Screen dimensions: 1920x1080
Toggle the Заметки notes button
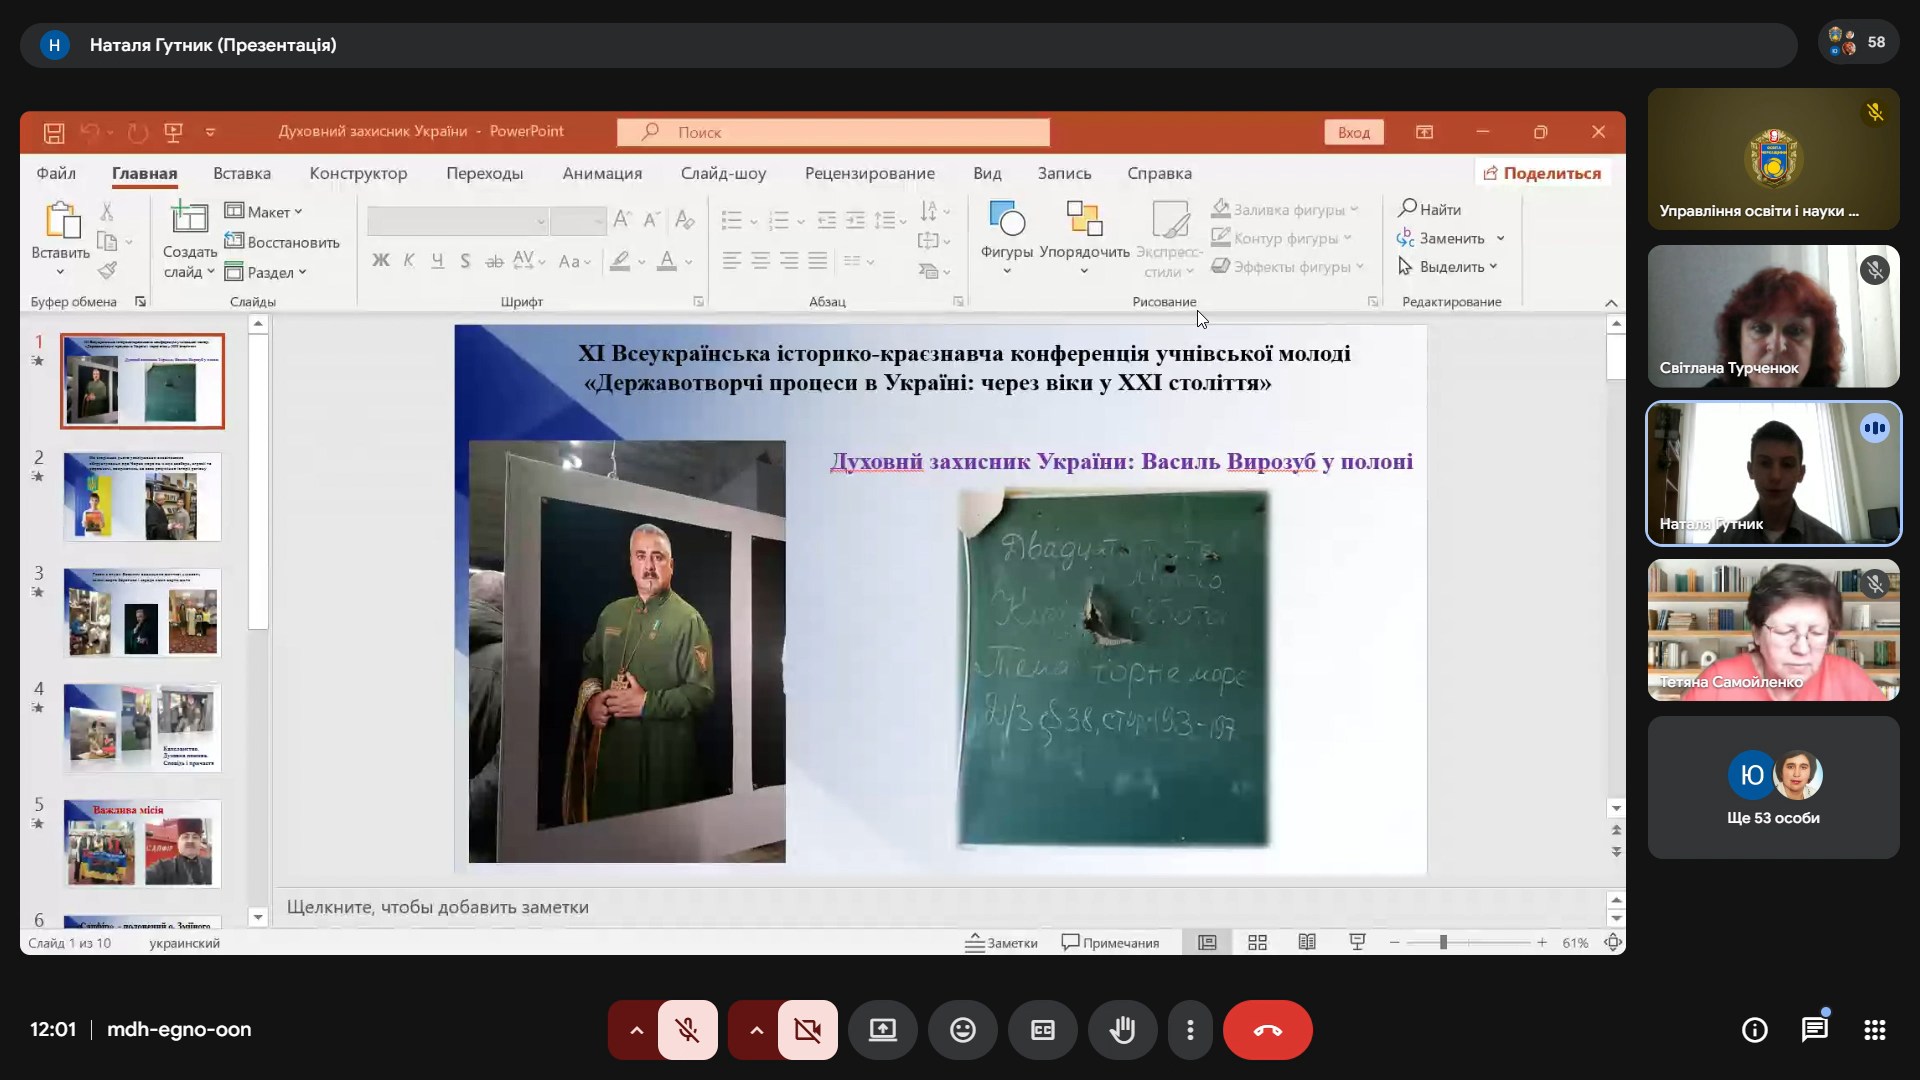1001,942
